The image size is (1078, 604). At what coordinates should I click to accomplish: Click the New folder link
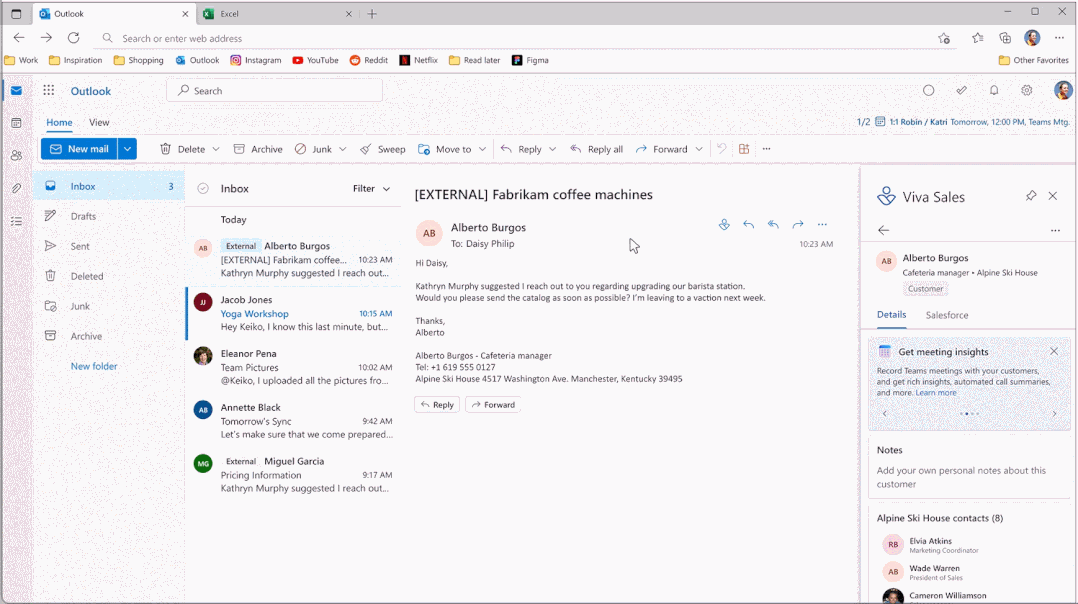pyautogui.click(x=94, y=366)
